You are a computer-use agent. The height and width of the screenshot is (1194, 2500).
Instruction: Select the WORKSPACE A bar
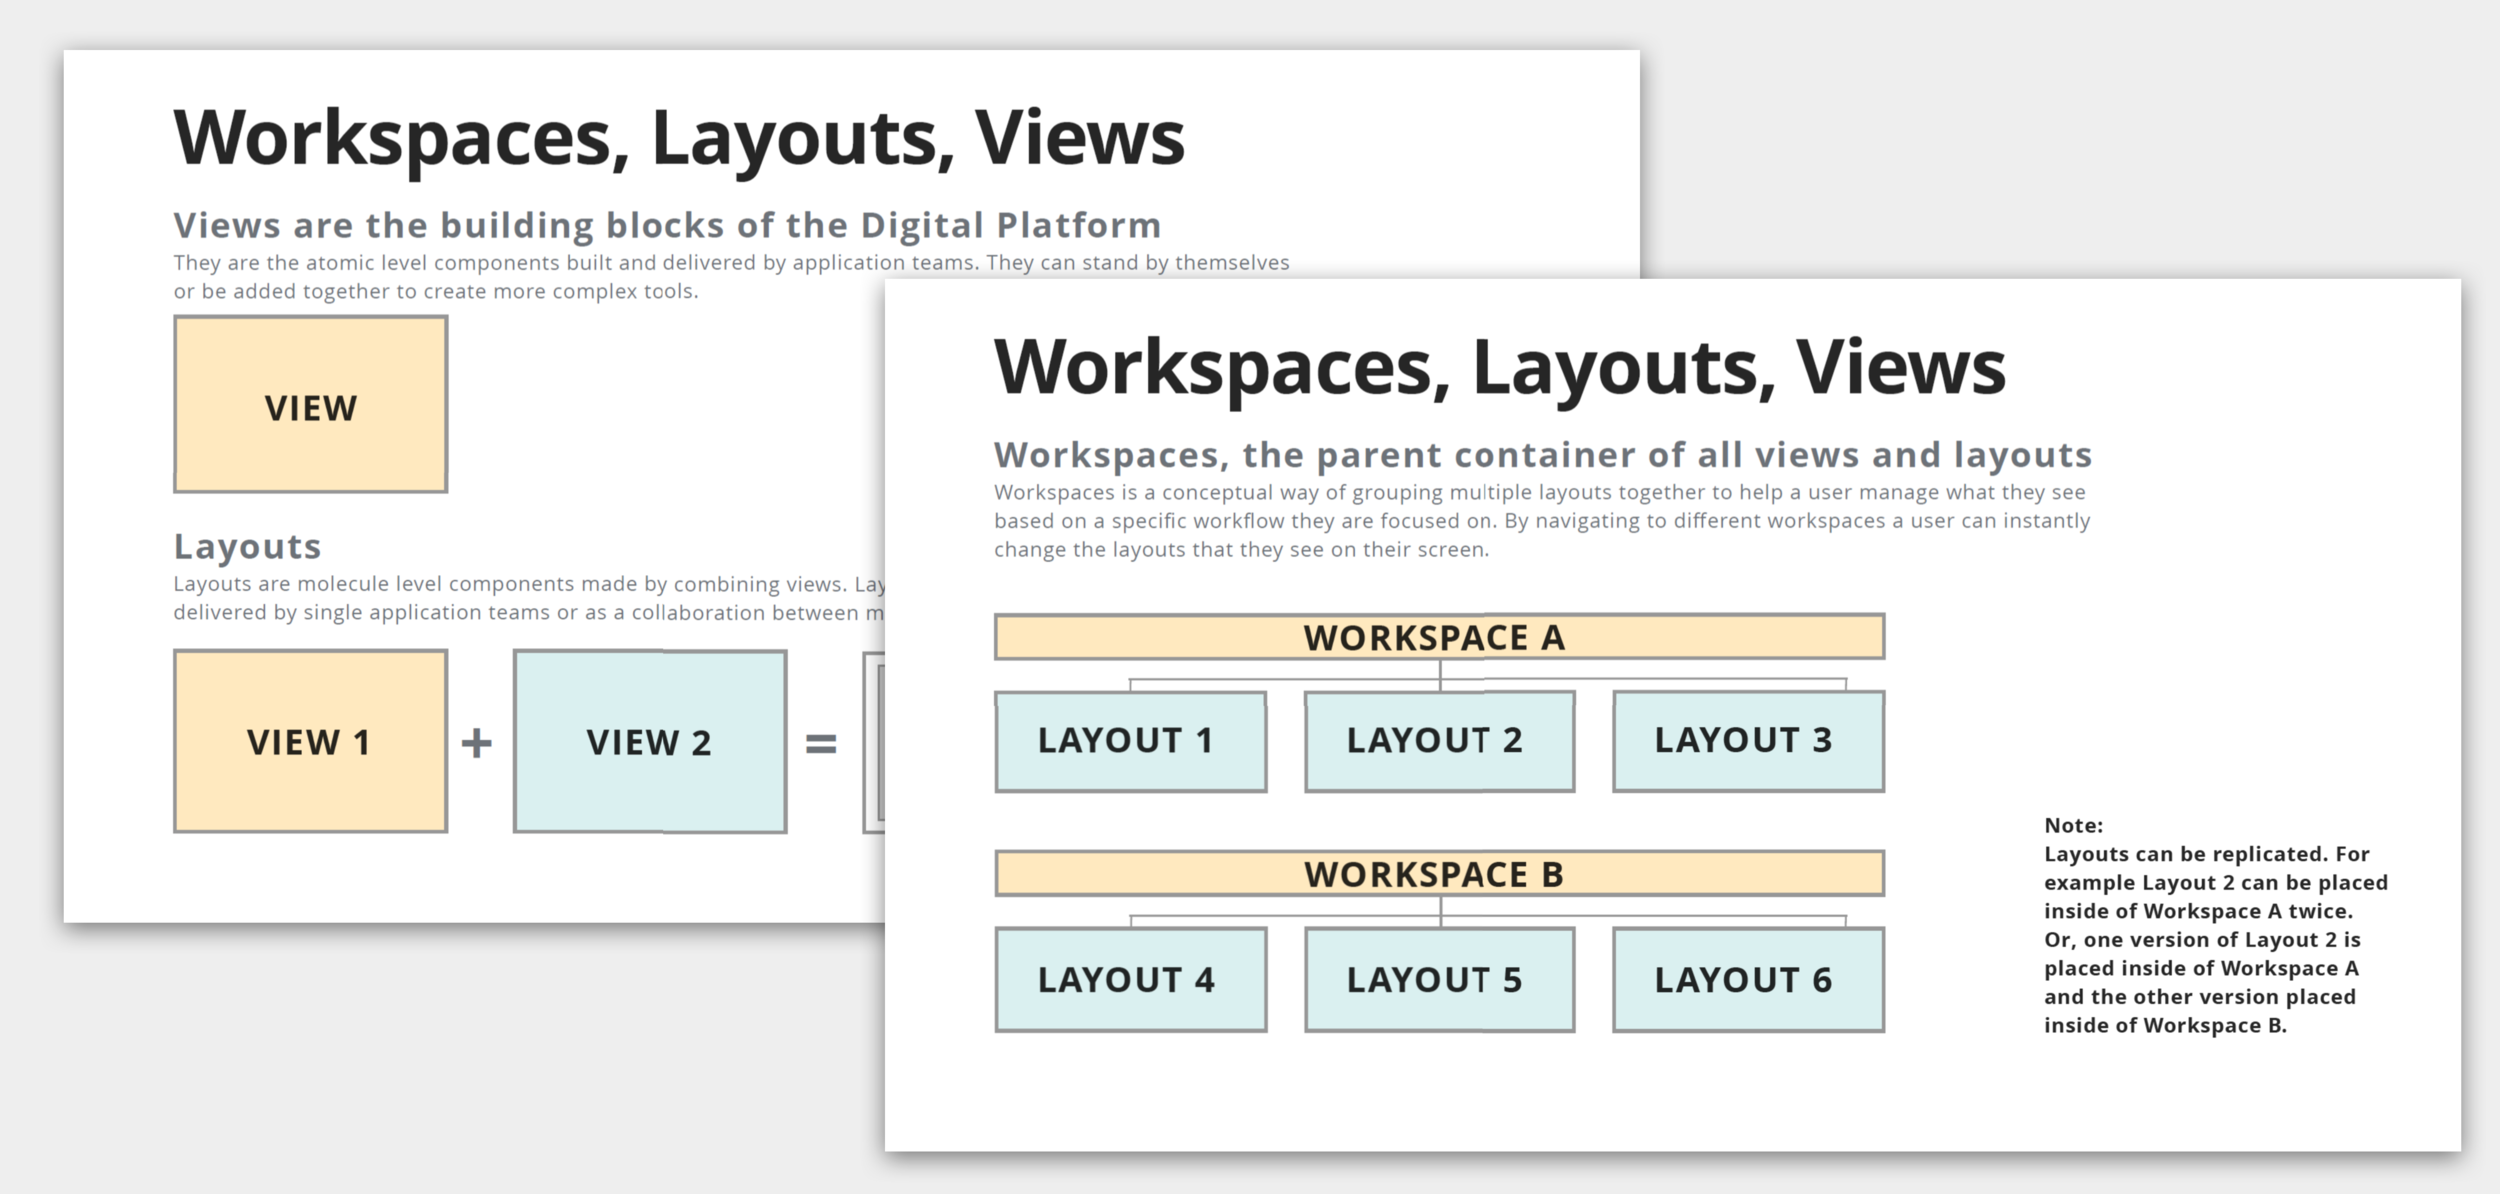click(x=1439, y=637)
